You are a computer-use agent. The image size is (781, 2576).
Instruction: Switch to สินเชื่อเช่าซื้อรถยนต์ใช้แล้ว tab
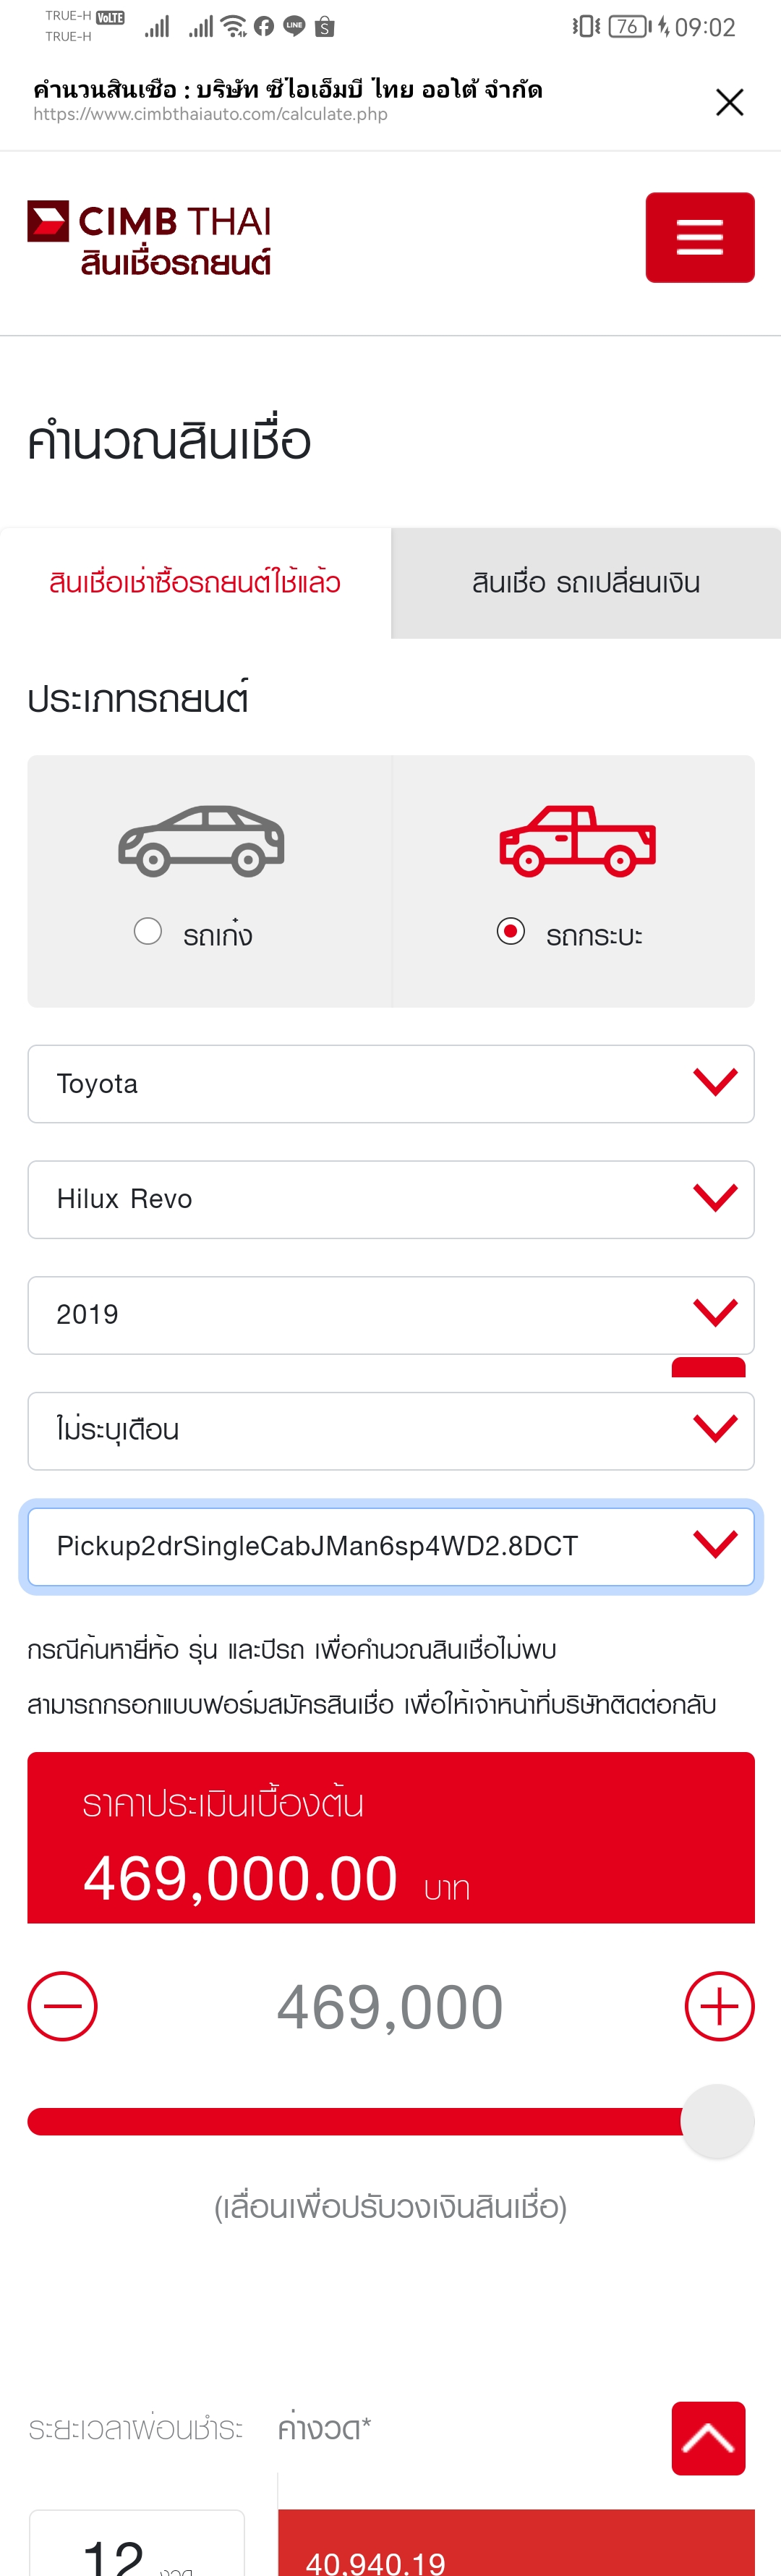[195, 583]
